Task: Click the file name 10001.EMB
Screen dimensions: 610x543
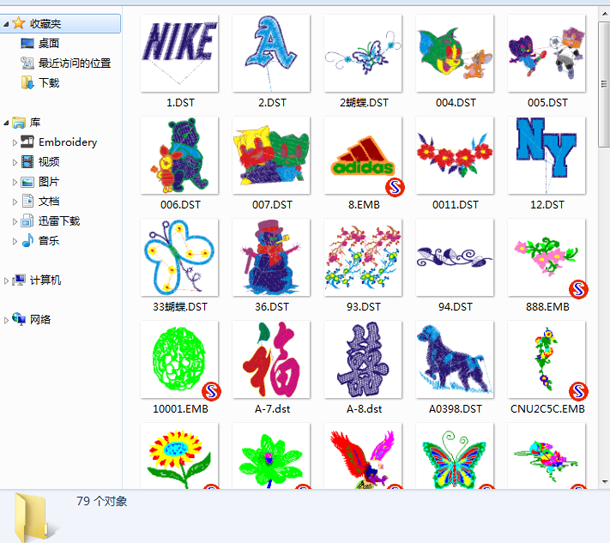Action: [180, 409]
